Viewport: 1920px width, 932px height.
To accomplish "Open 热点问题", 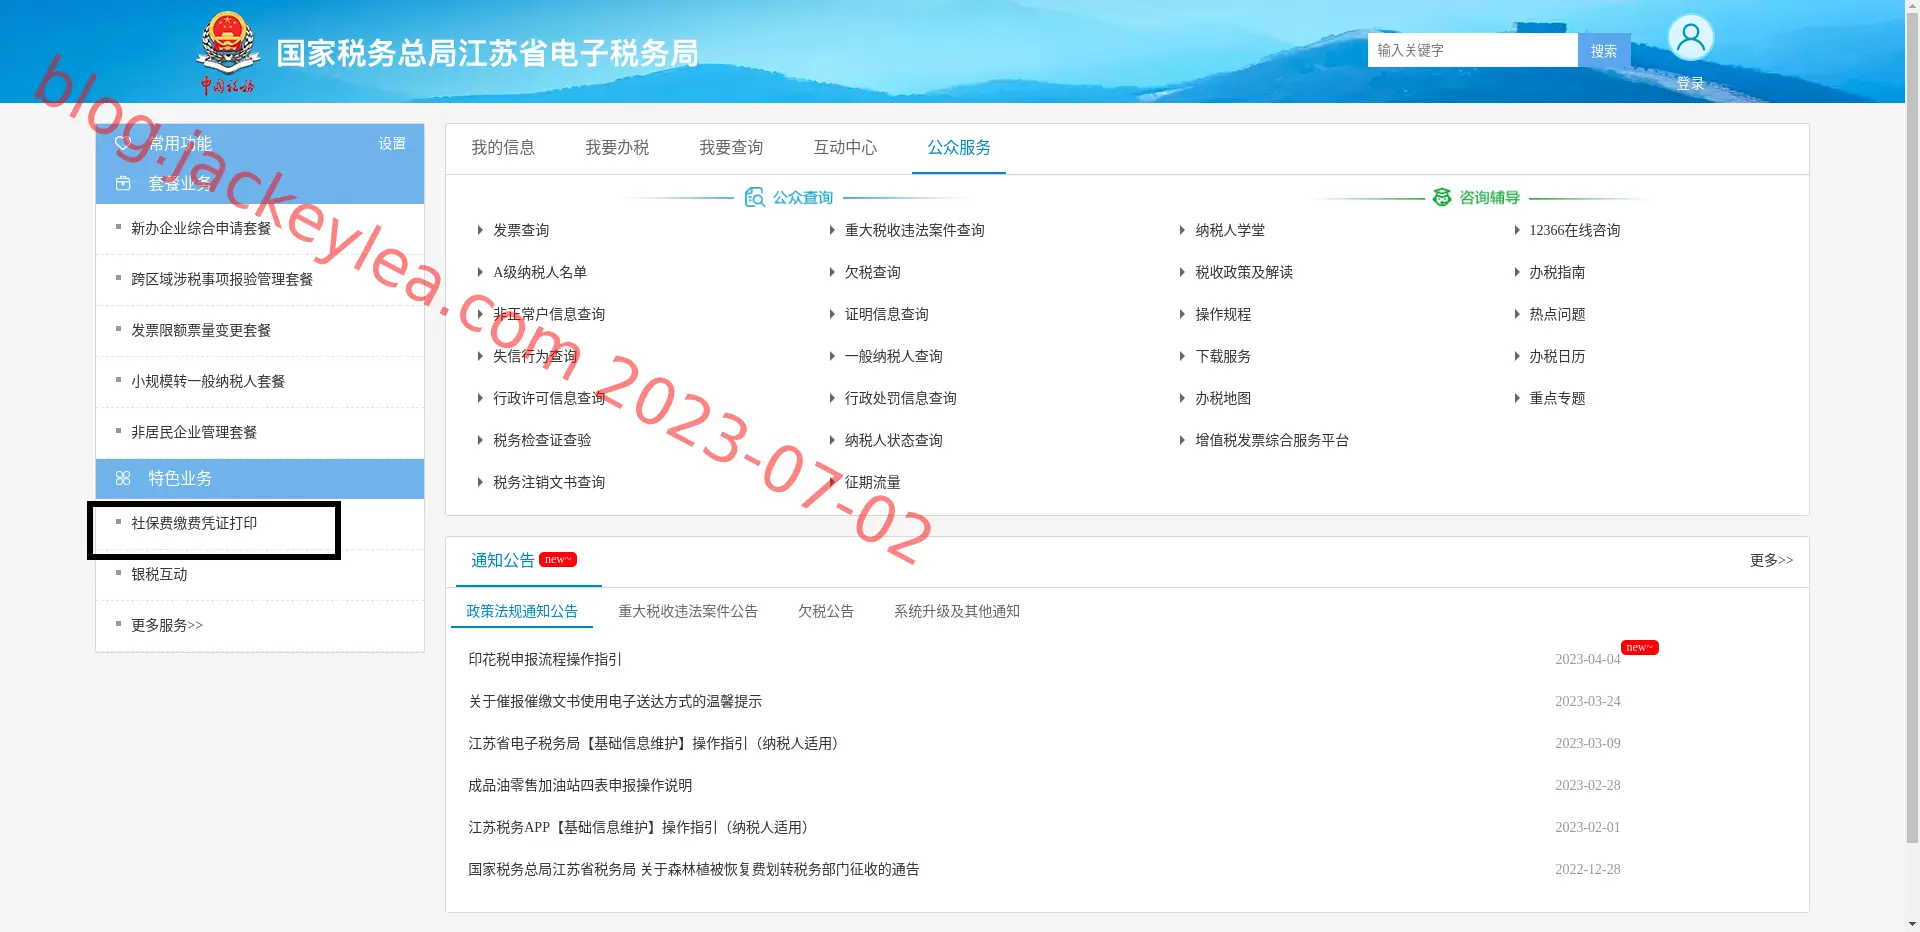I will [1557, 314].
